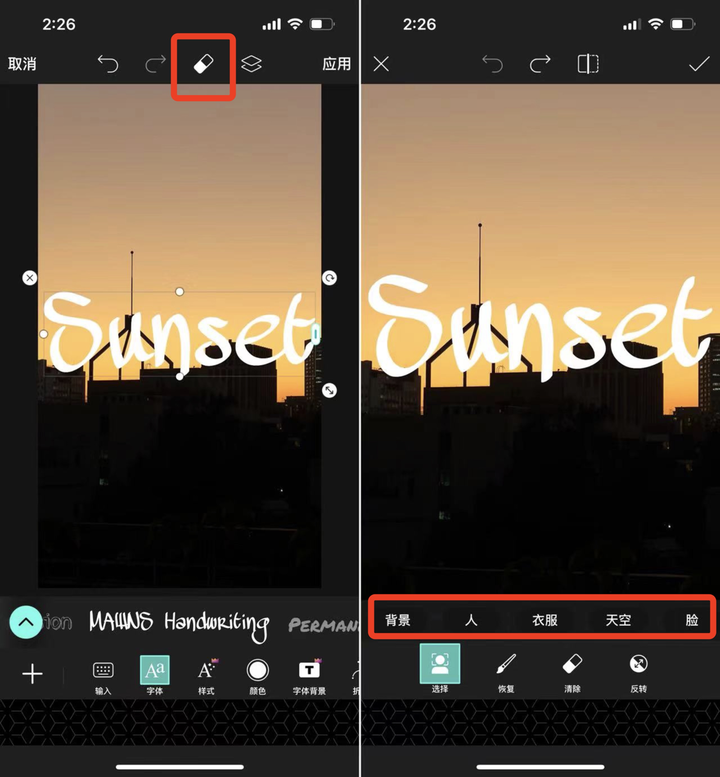This screenshot has width=720, height=777.
Task: Undo last action in left screen
Action: [x=108, y=64]
